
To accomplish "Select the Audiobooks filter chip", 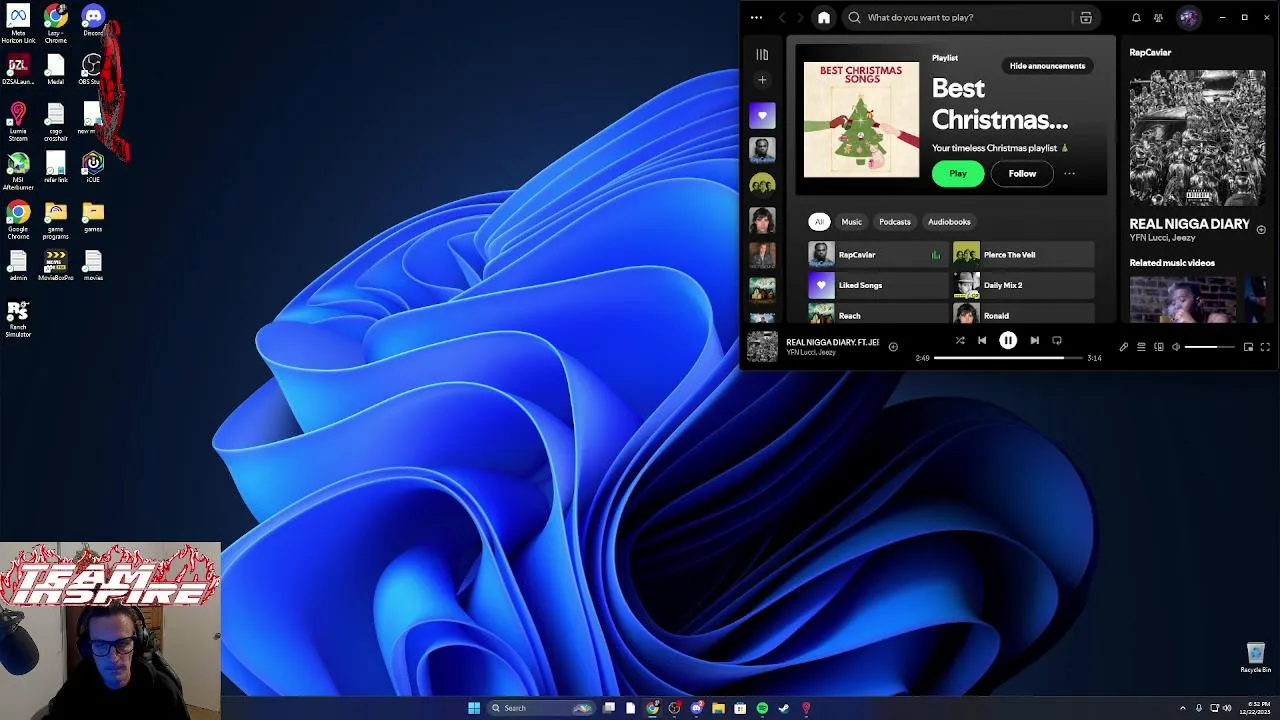I will coord(949,221).
